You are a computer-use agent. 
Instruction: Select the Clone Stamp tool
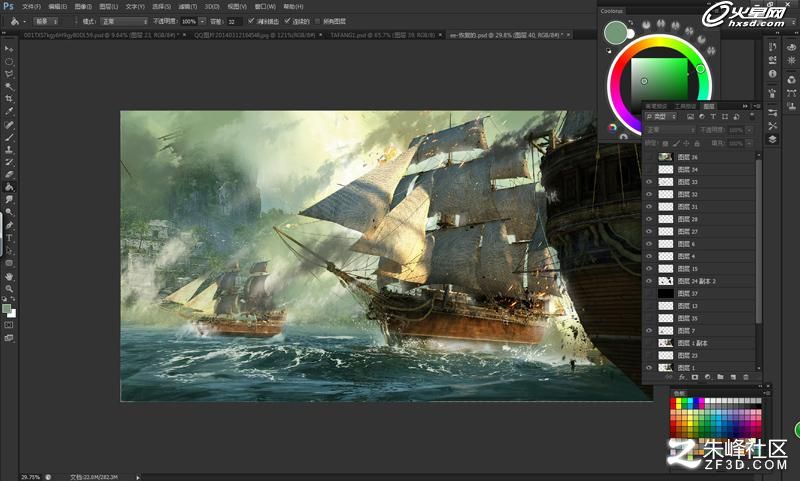click(9, 149)
